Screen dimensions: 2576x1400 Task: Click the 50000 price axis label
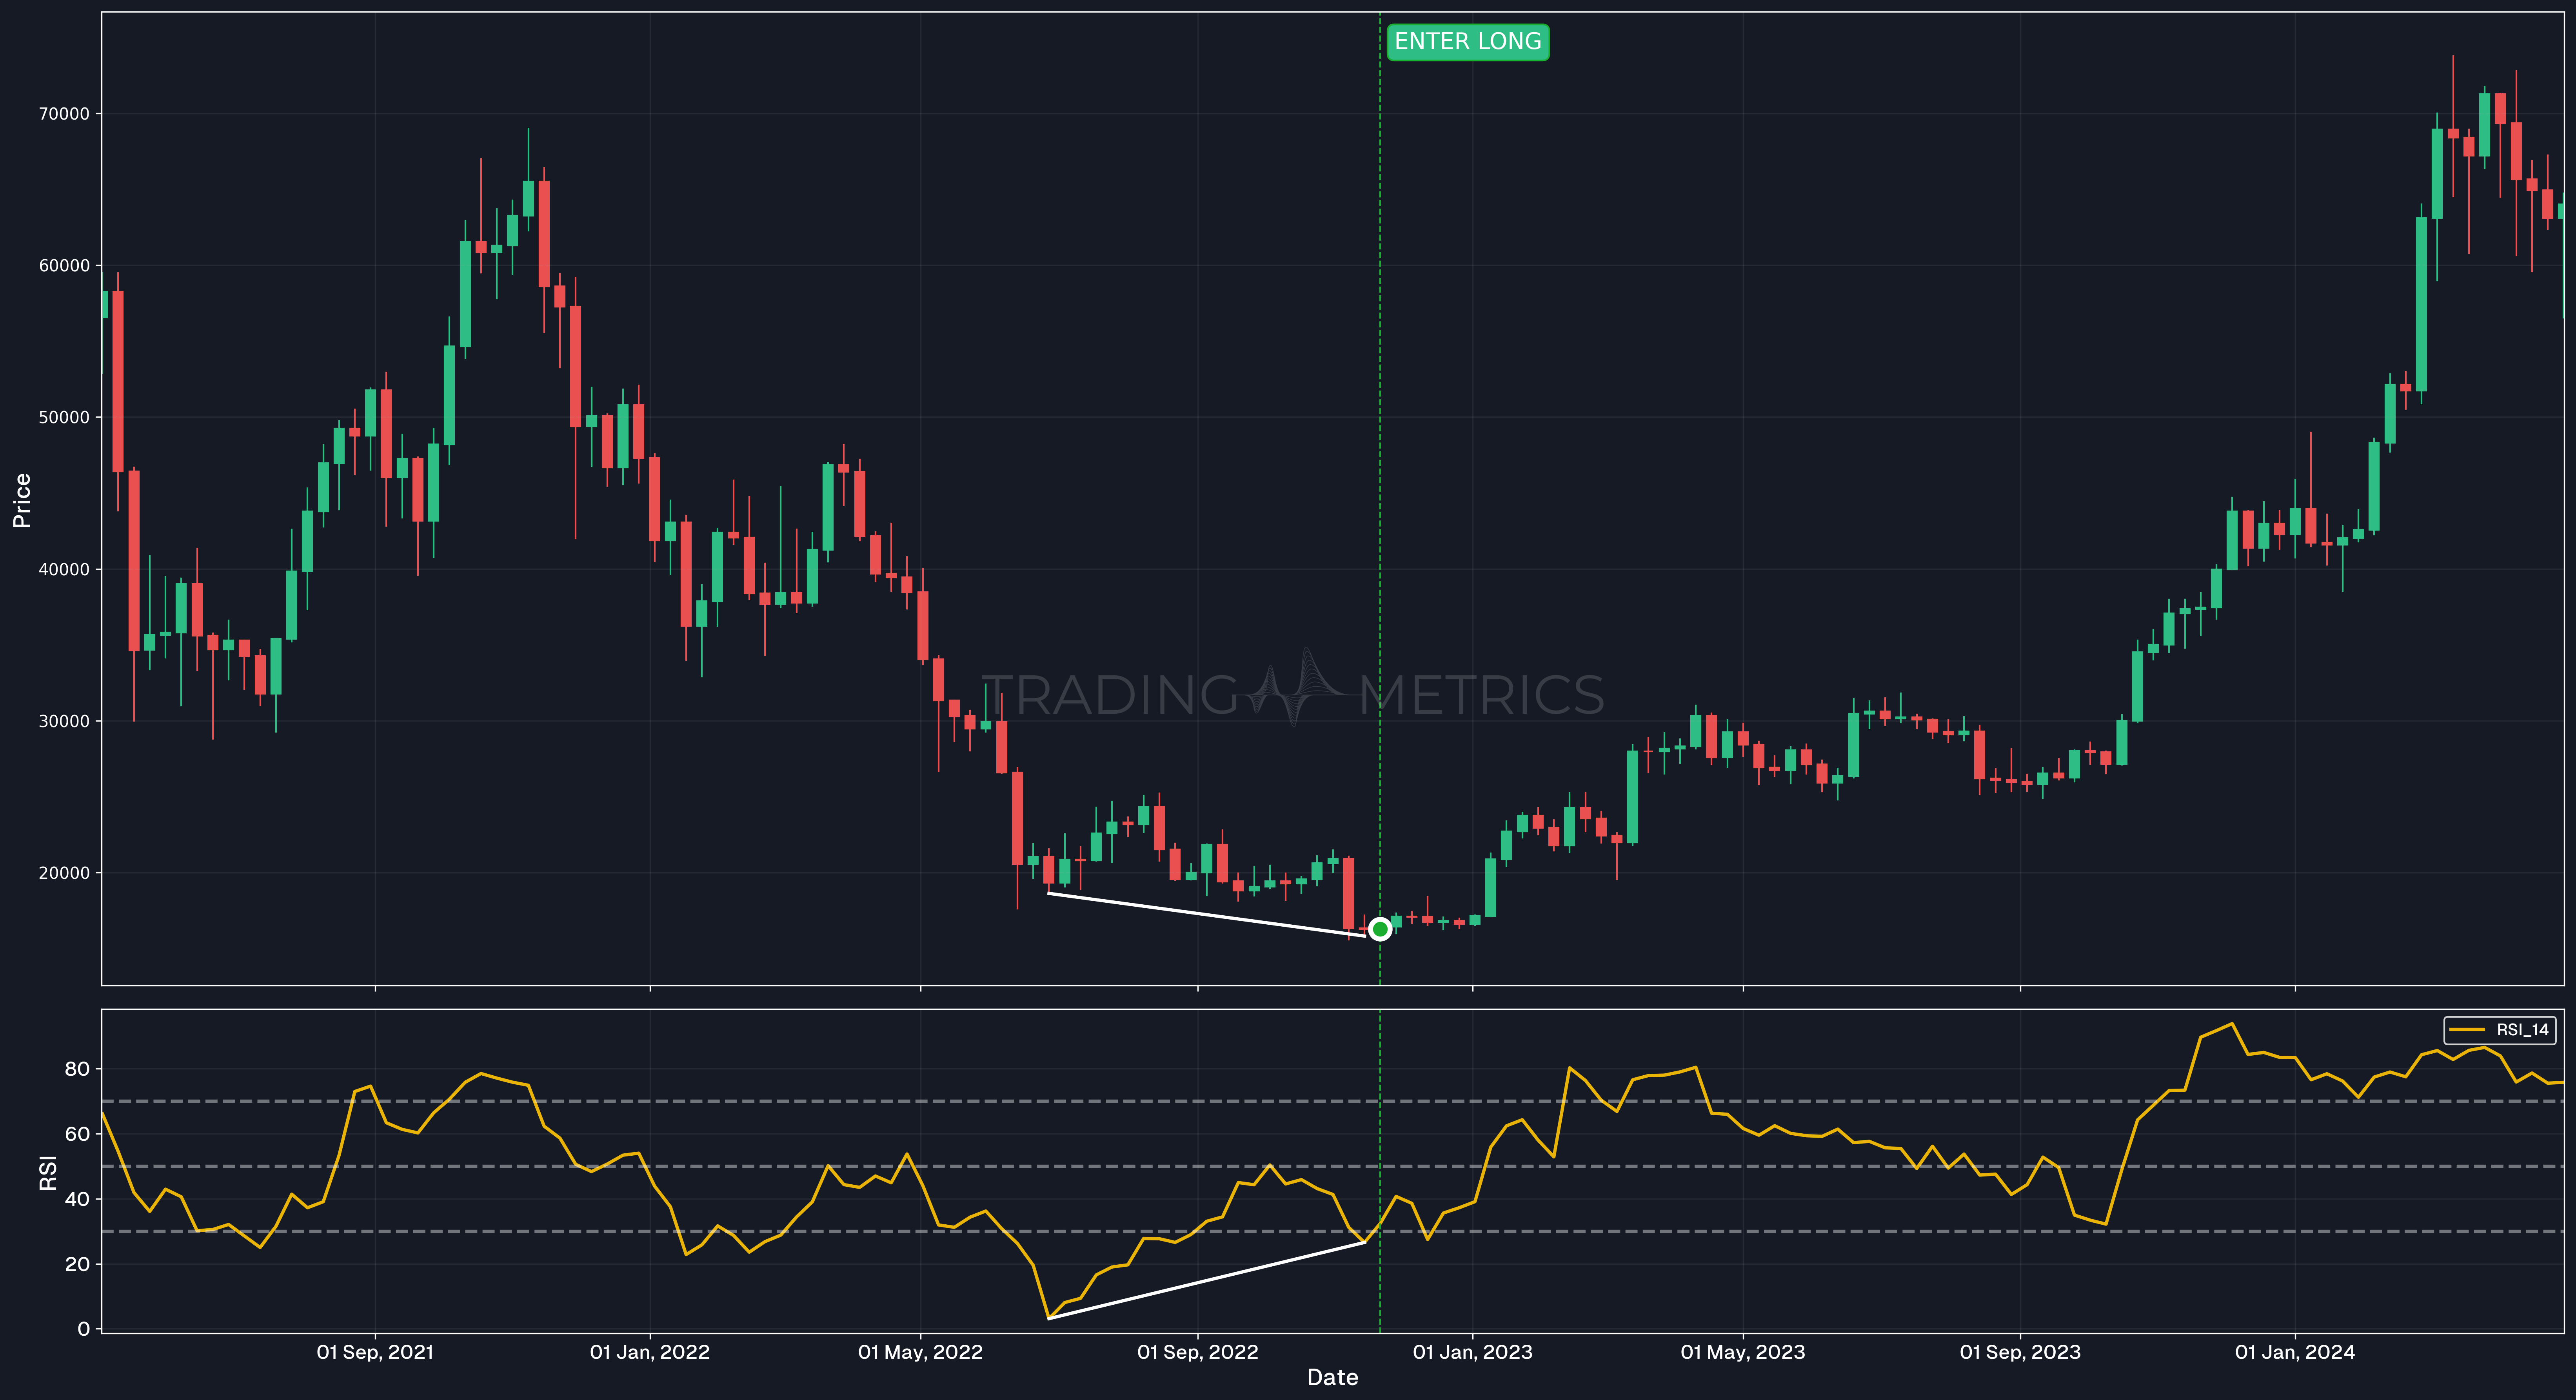coord(64,418)
